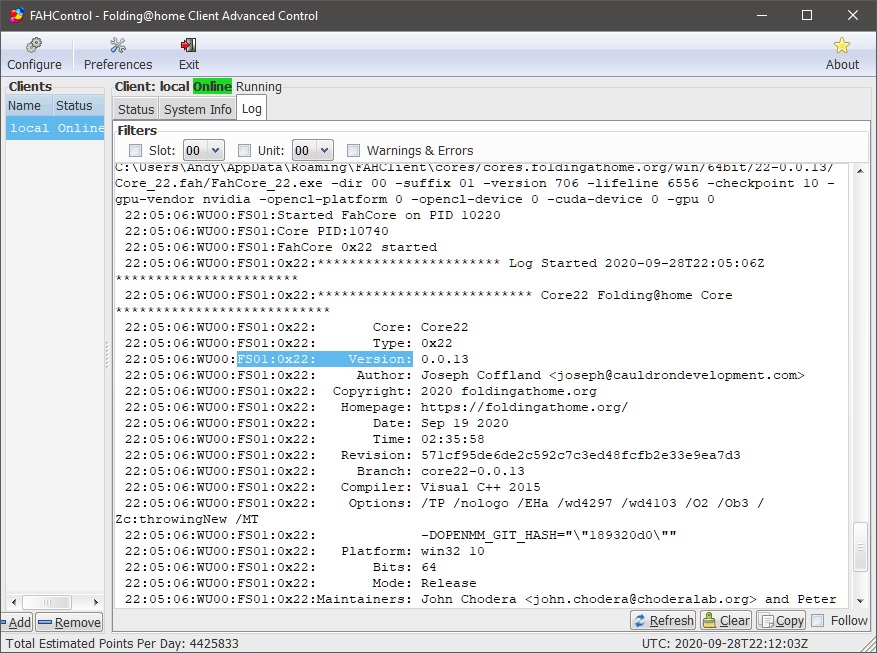This screenshot has width=877, height=653.
Task: Click log scrollbar down arrow
Action: tap(860, 601)
